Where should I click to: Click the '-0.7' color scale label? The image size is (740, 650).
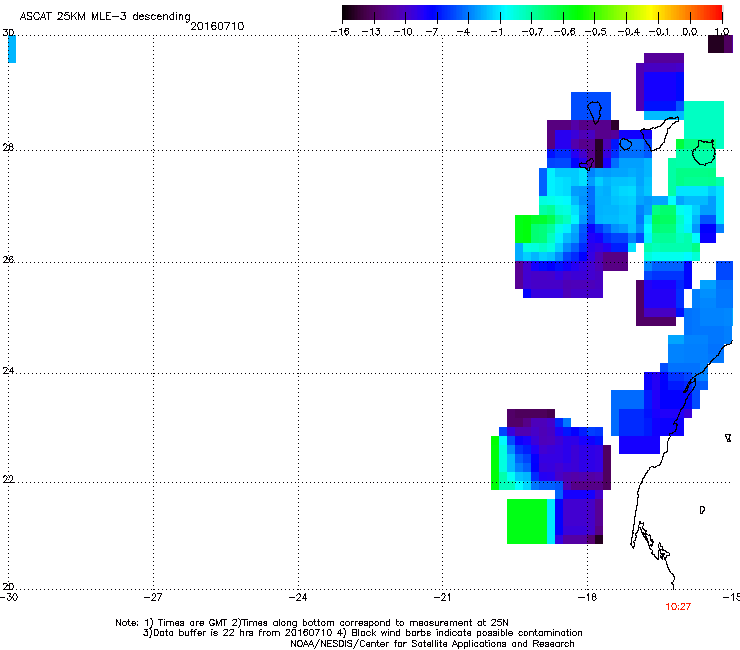pyautogui.click(x=532, y=32)
